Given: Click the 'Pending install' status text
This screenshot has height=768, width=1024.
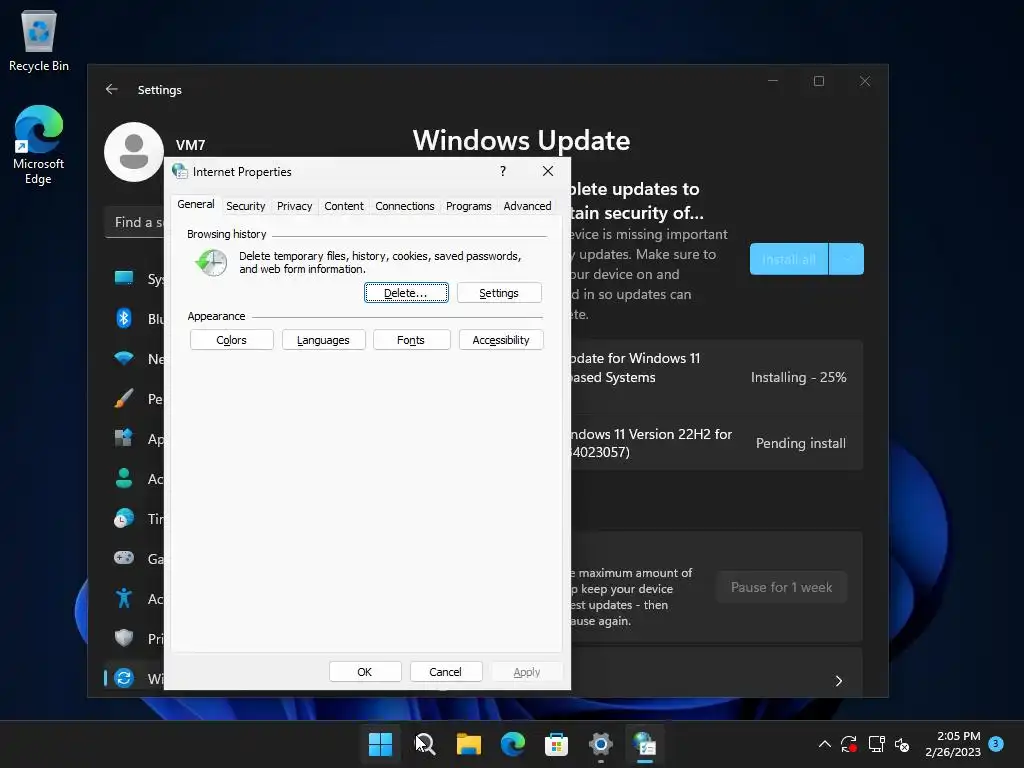Looking at the screenshot, I should 801,443.
